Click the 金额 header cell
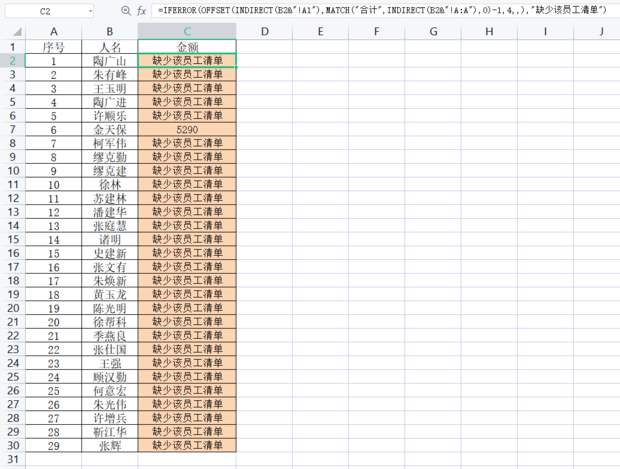Image resolution: width=620 pixels, height=469 pixels. tap(187, 47)
